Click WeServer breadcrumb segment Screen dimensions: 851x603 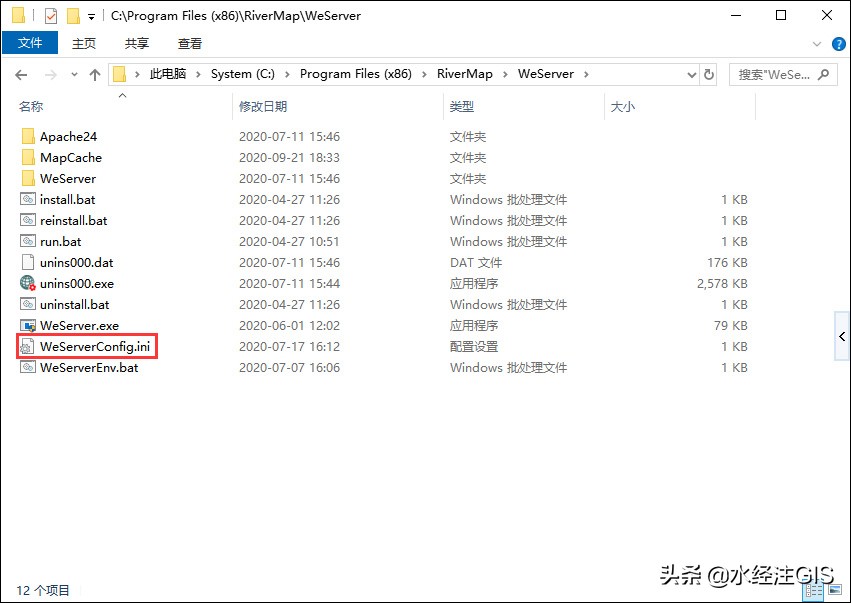coord(545,74)
